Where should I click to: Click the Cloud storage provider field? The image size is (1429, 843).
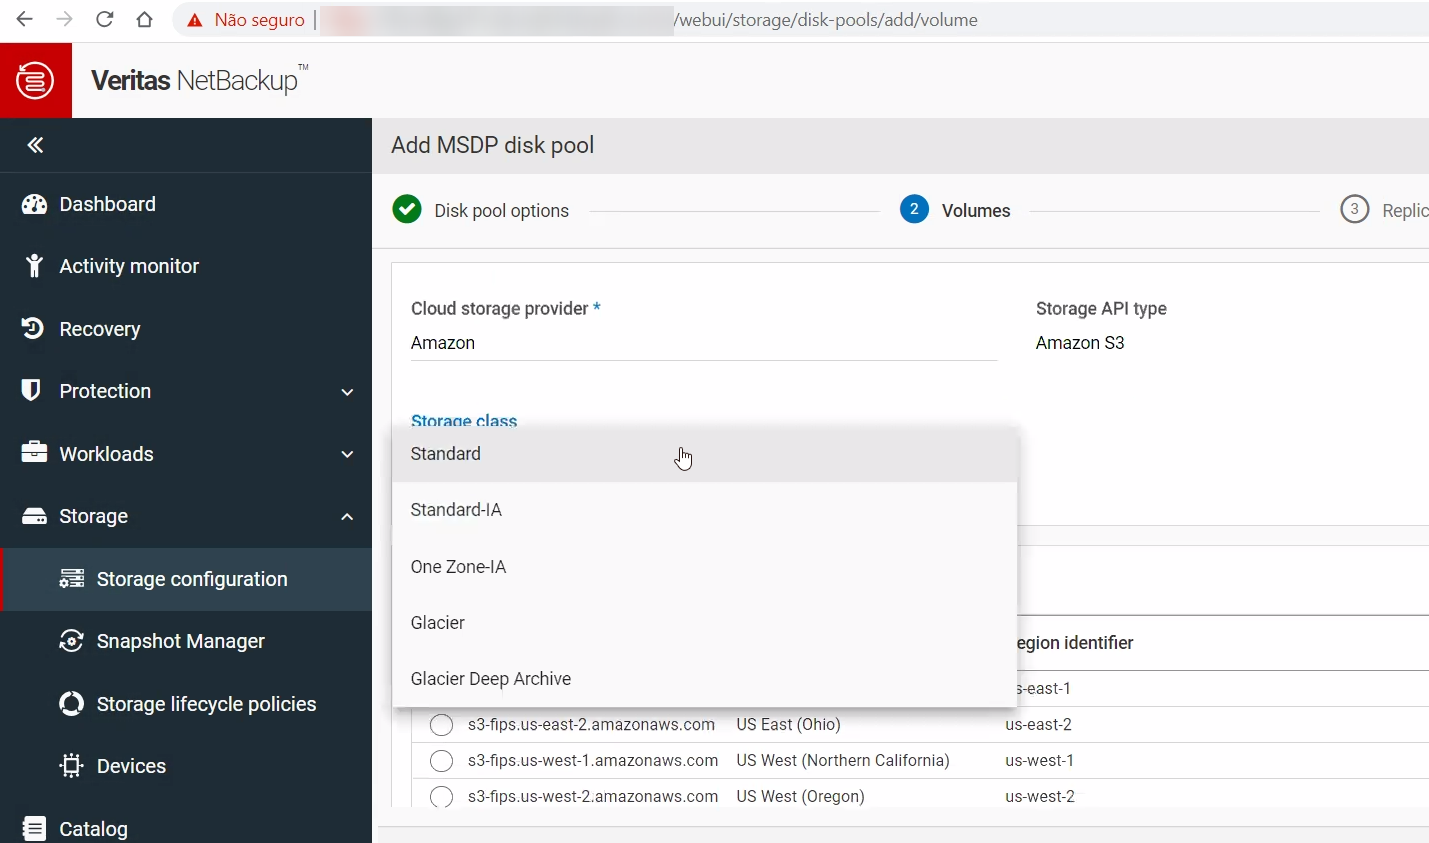tap(702, 343)
